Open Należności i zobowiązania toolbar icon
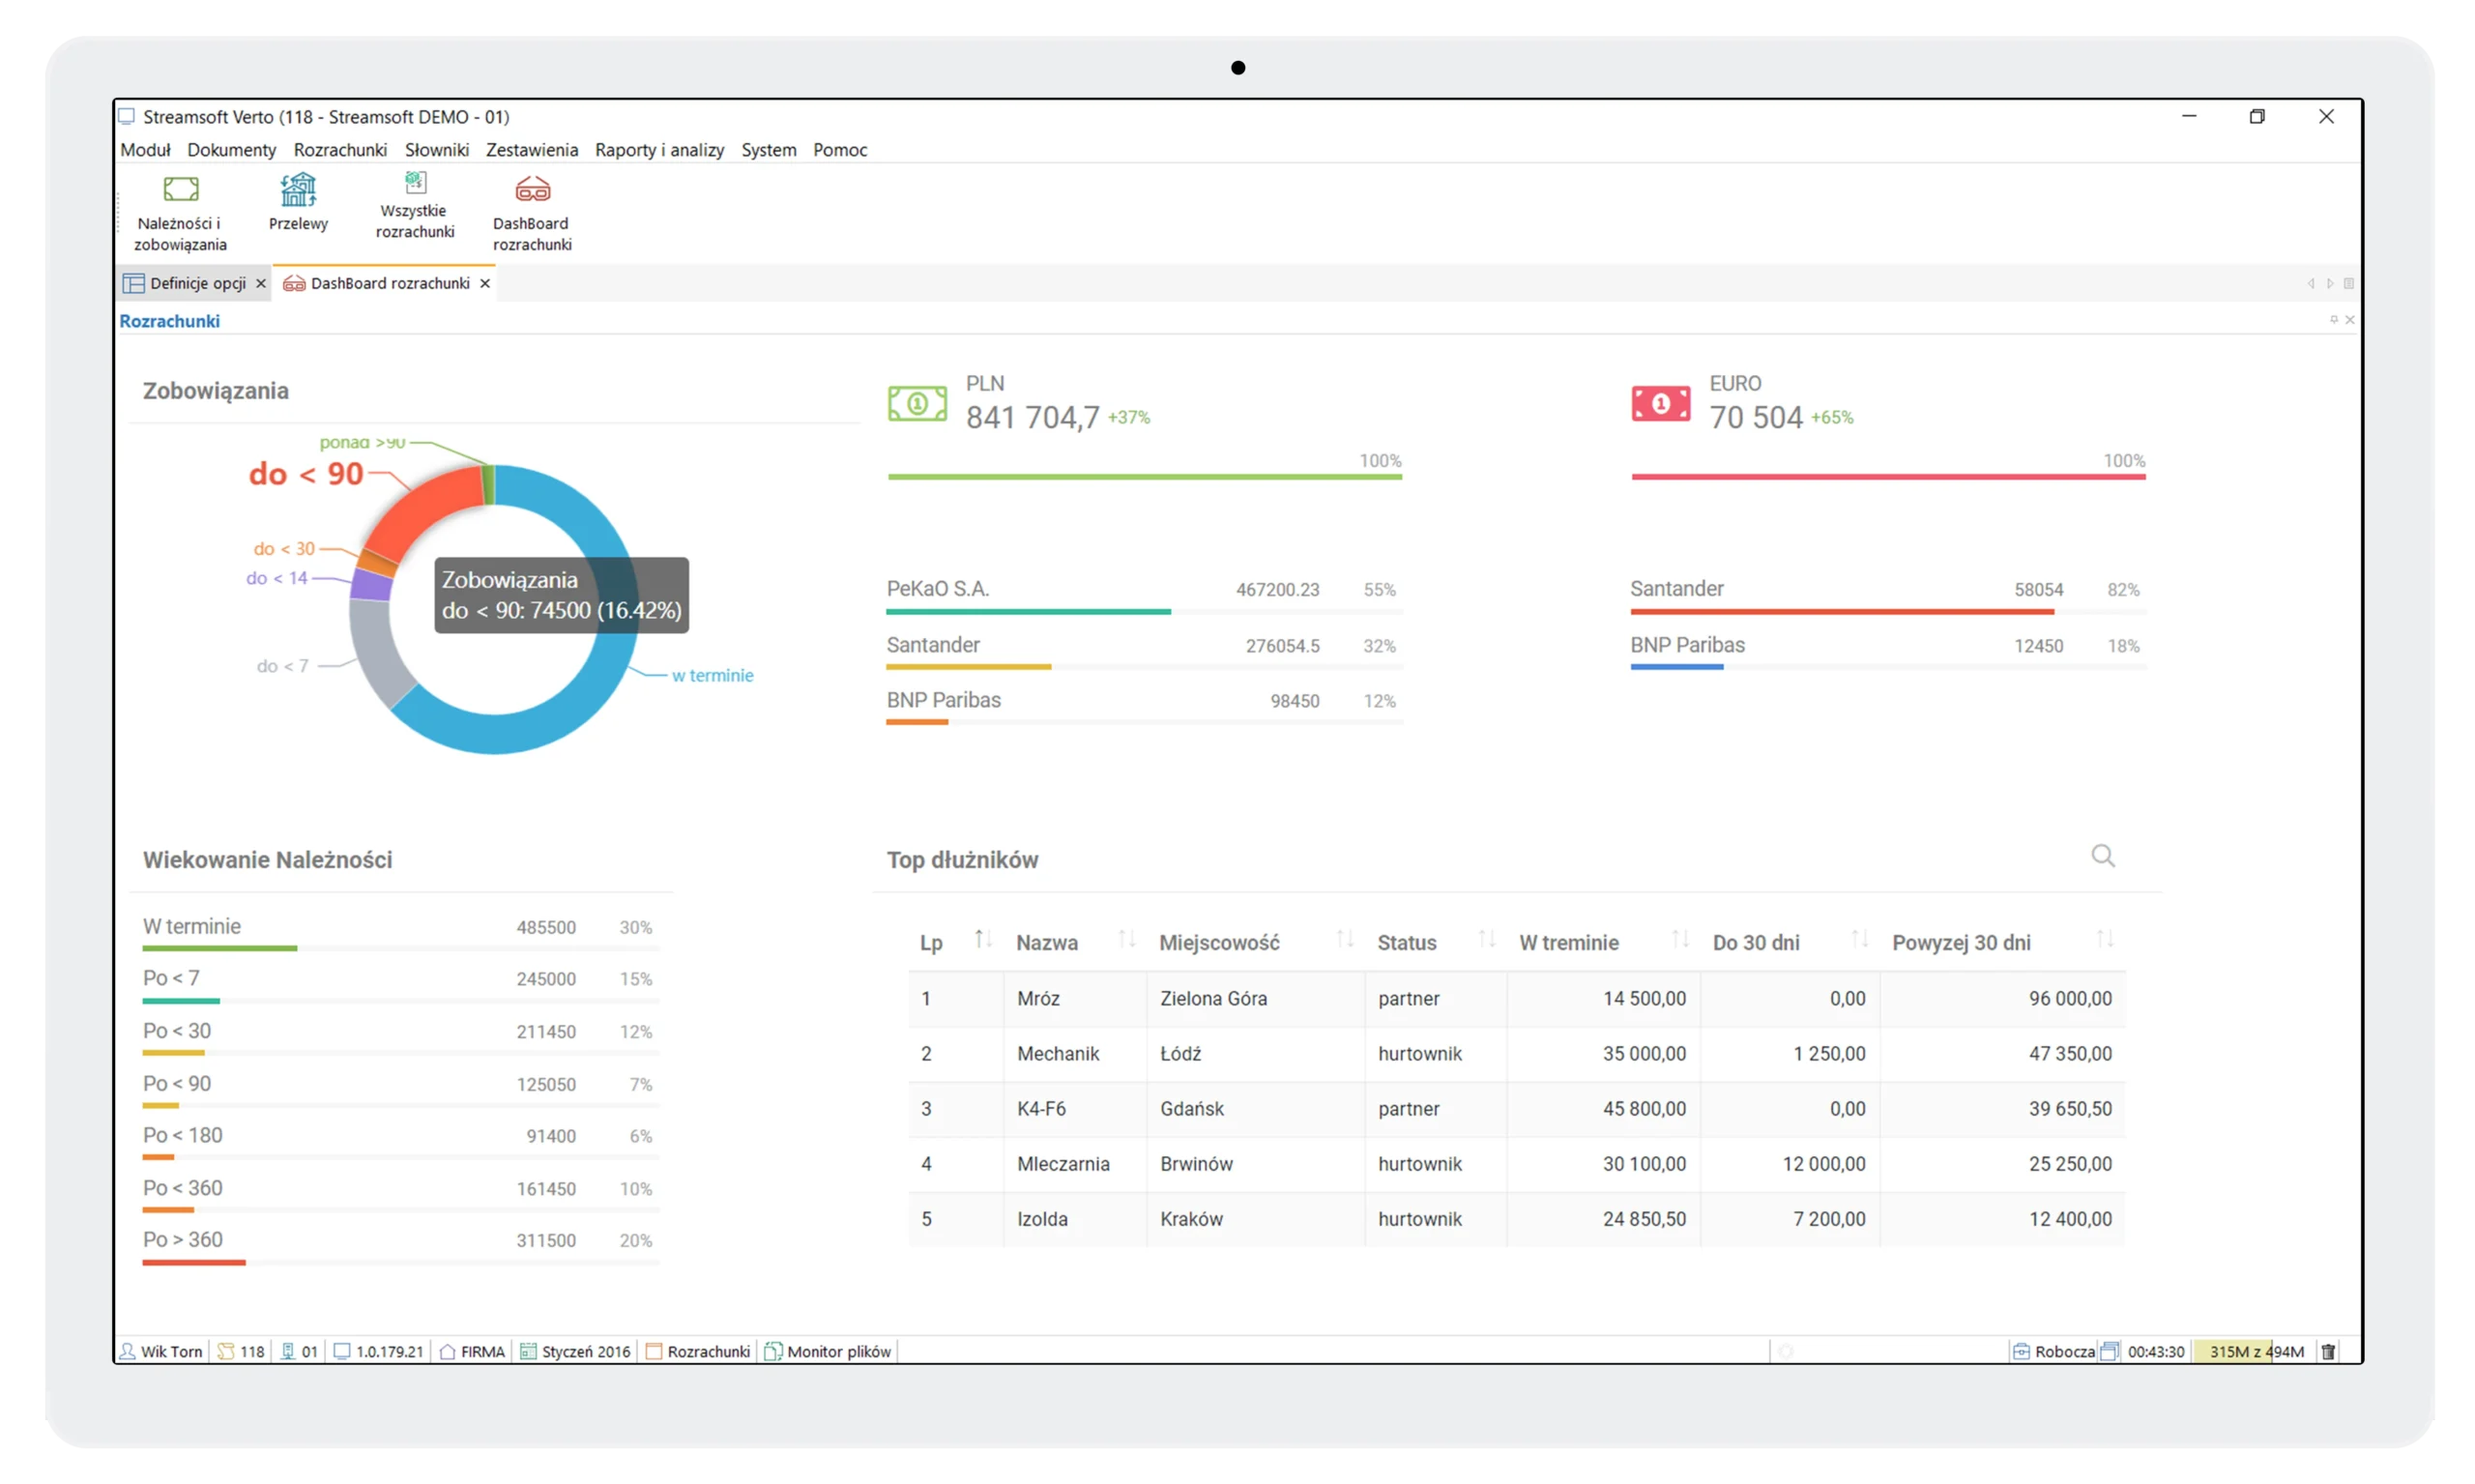The height and width of the screenshot is (1484, 2475). click(x=181, y=189)
